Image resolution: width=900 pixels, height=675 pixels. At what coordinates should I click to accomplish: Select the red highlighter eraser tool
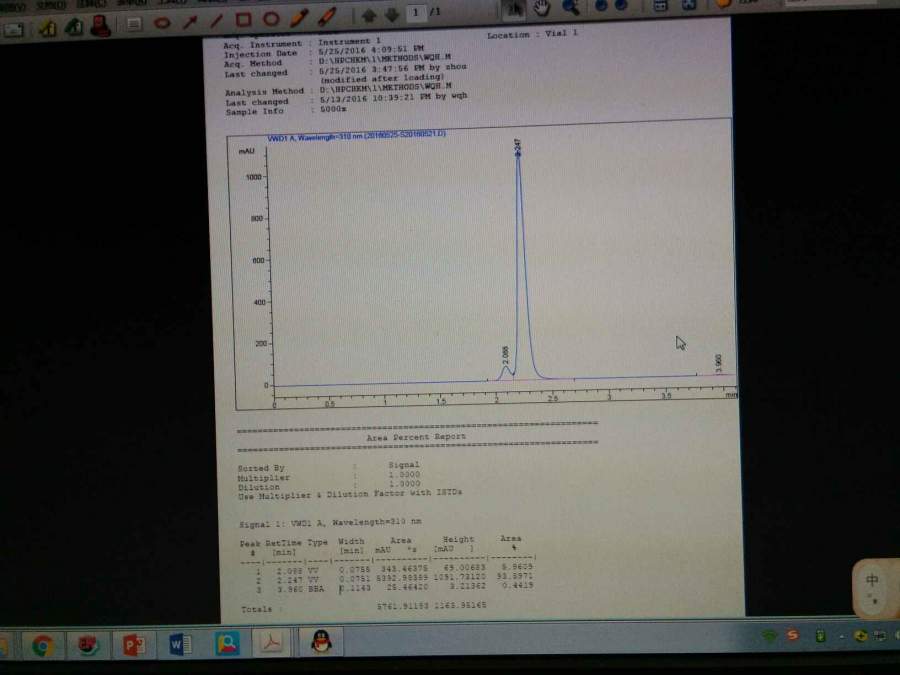(x=327, y=16)
